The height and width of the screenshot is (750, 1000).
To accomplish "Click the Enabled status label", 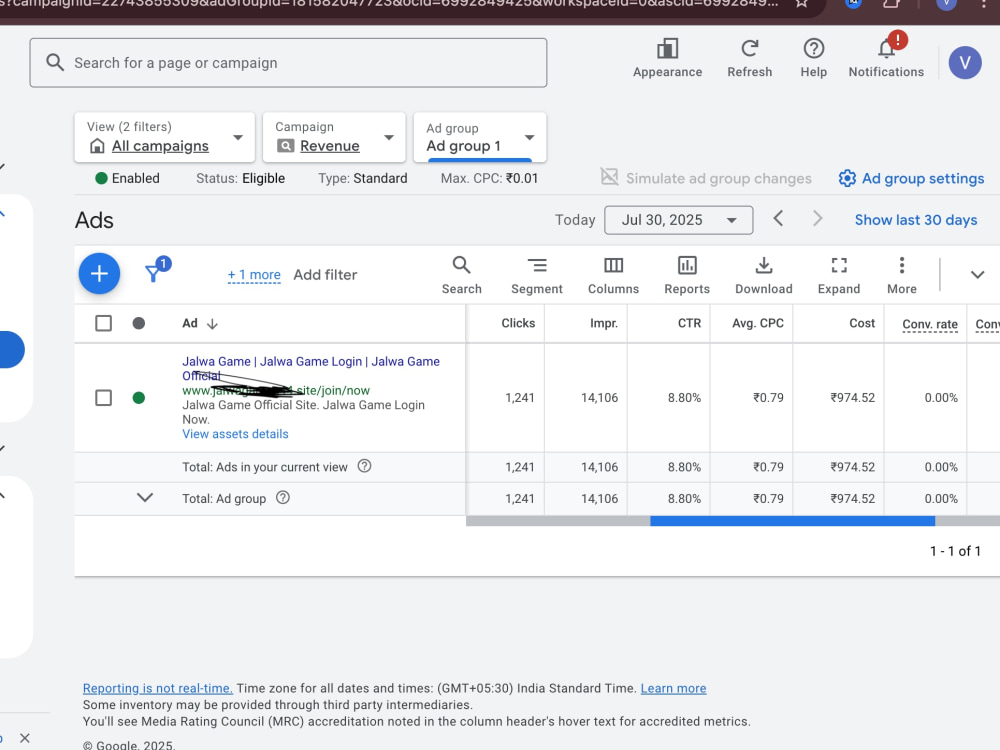I will pyautogui.click(x=135, y=179).
